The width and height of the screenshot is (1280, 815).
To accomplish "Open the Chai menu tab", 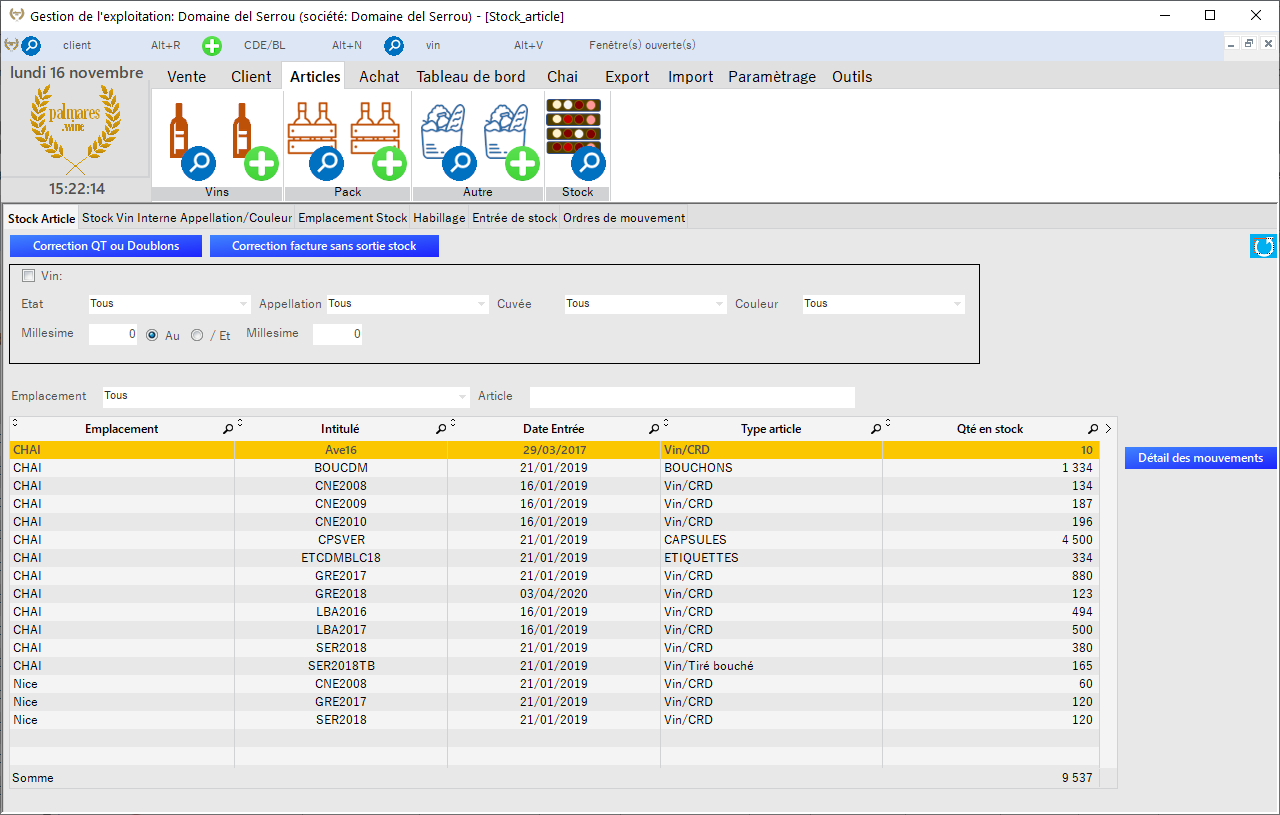I will (x=562, y=77).
